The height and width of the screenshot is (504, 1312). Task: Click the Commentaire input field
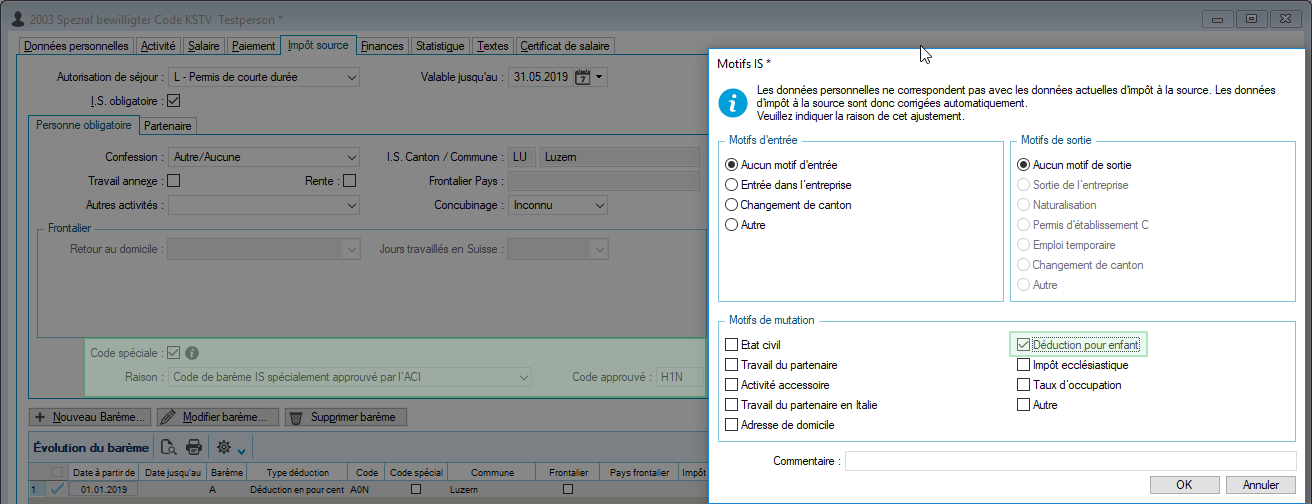1070,461
